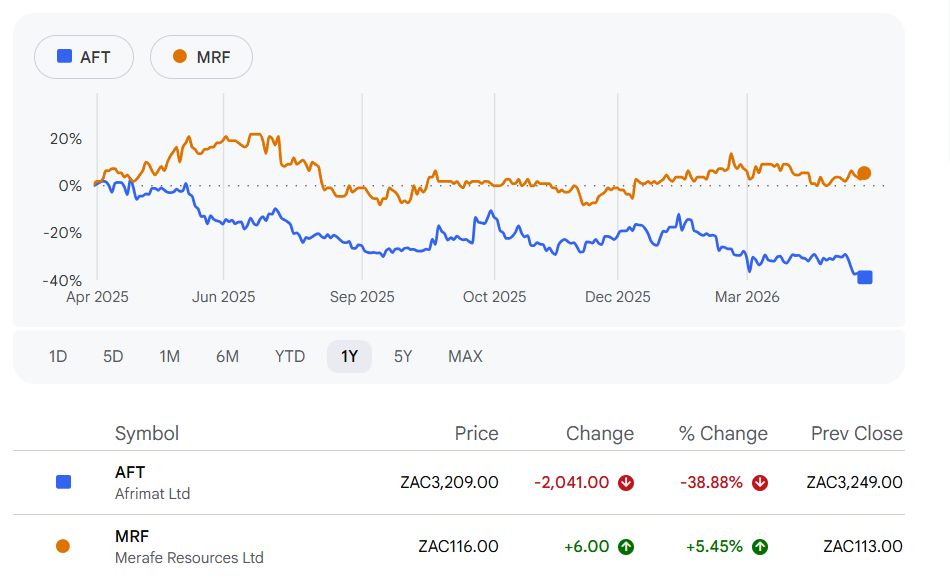
Task: Click the red down arrow beside -38.88%
Action: pos(760,482)
